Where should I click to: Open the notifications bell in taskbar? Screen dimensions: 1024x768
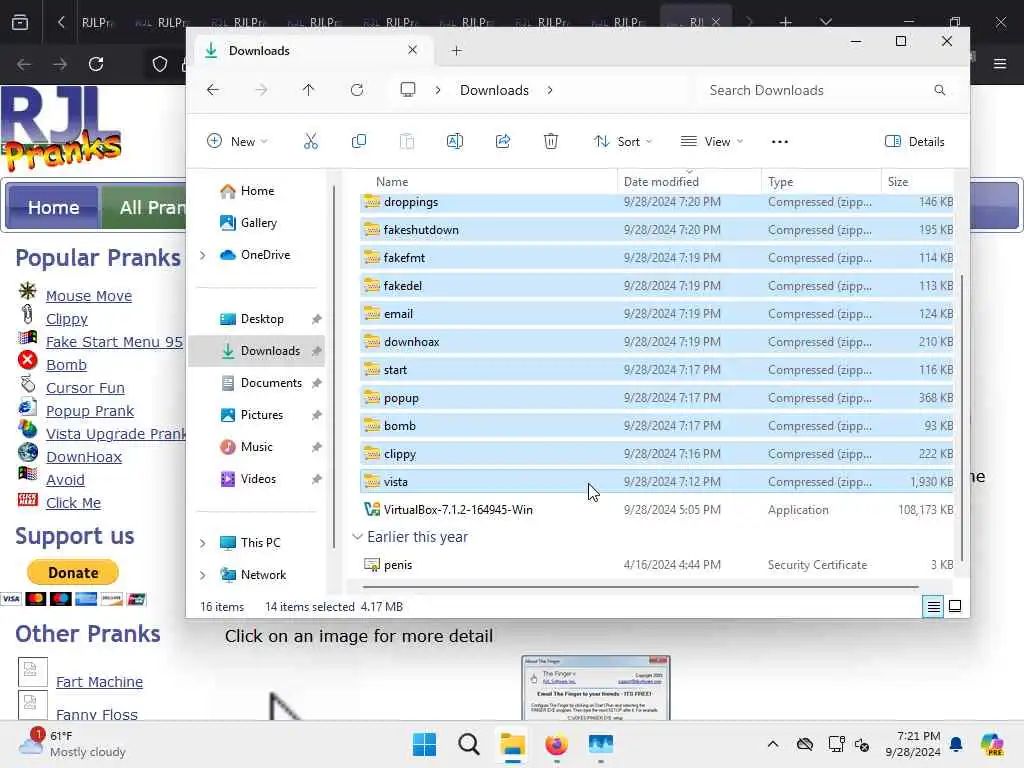click(x=956, y=744)
